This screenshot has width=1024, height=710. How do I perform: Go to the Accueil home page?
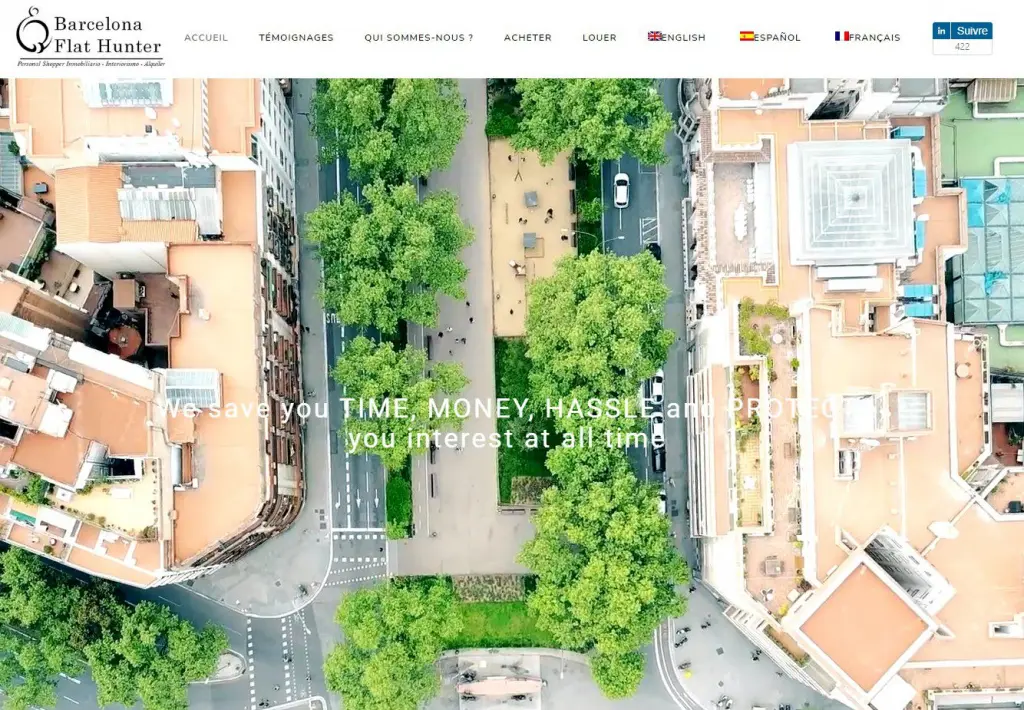tap(206, 38)
